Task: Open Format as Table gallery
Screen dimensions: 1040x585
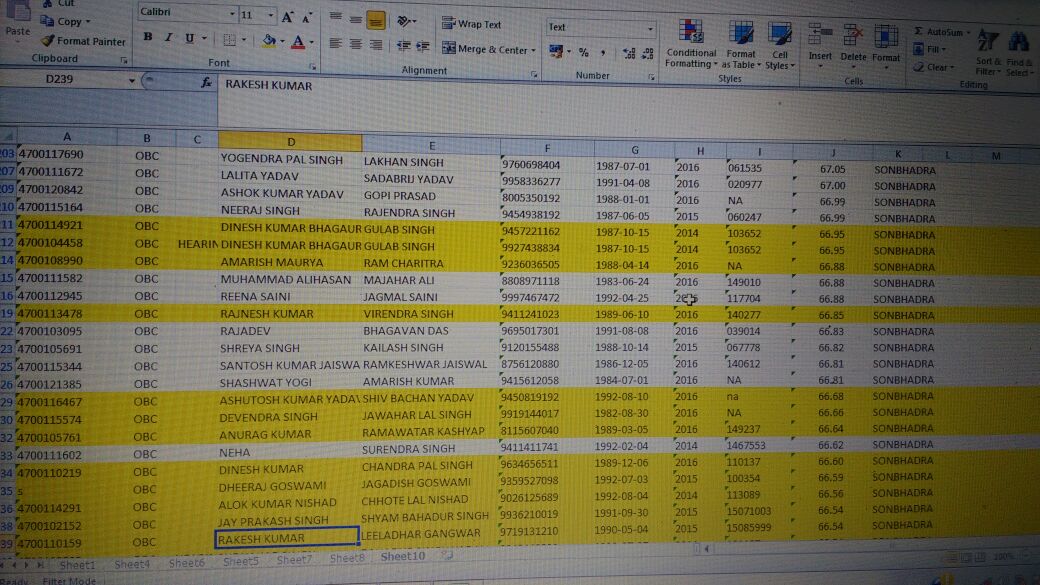Action: click(x=741, y=44)
